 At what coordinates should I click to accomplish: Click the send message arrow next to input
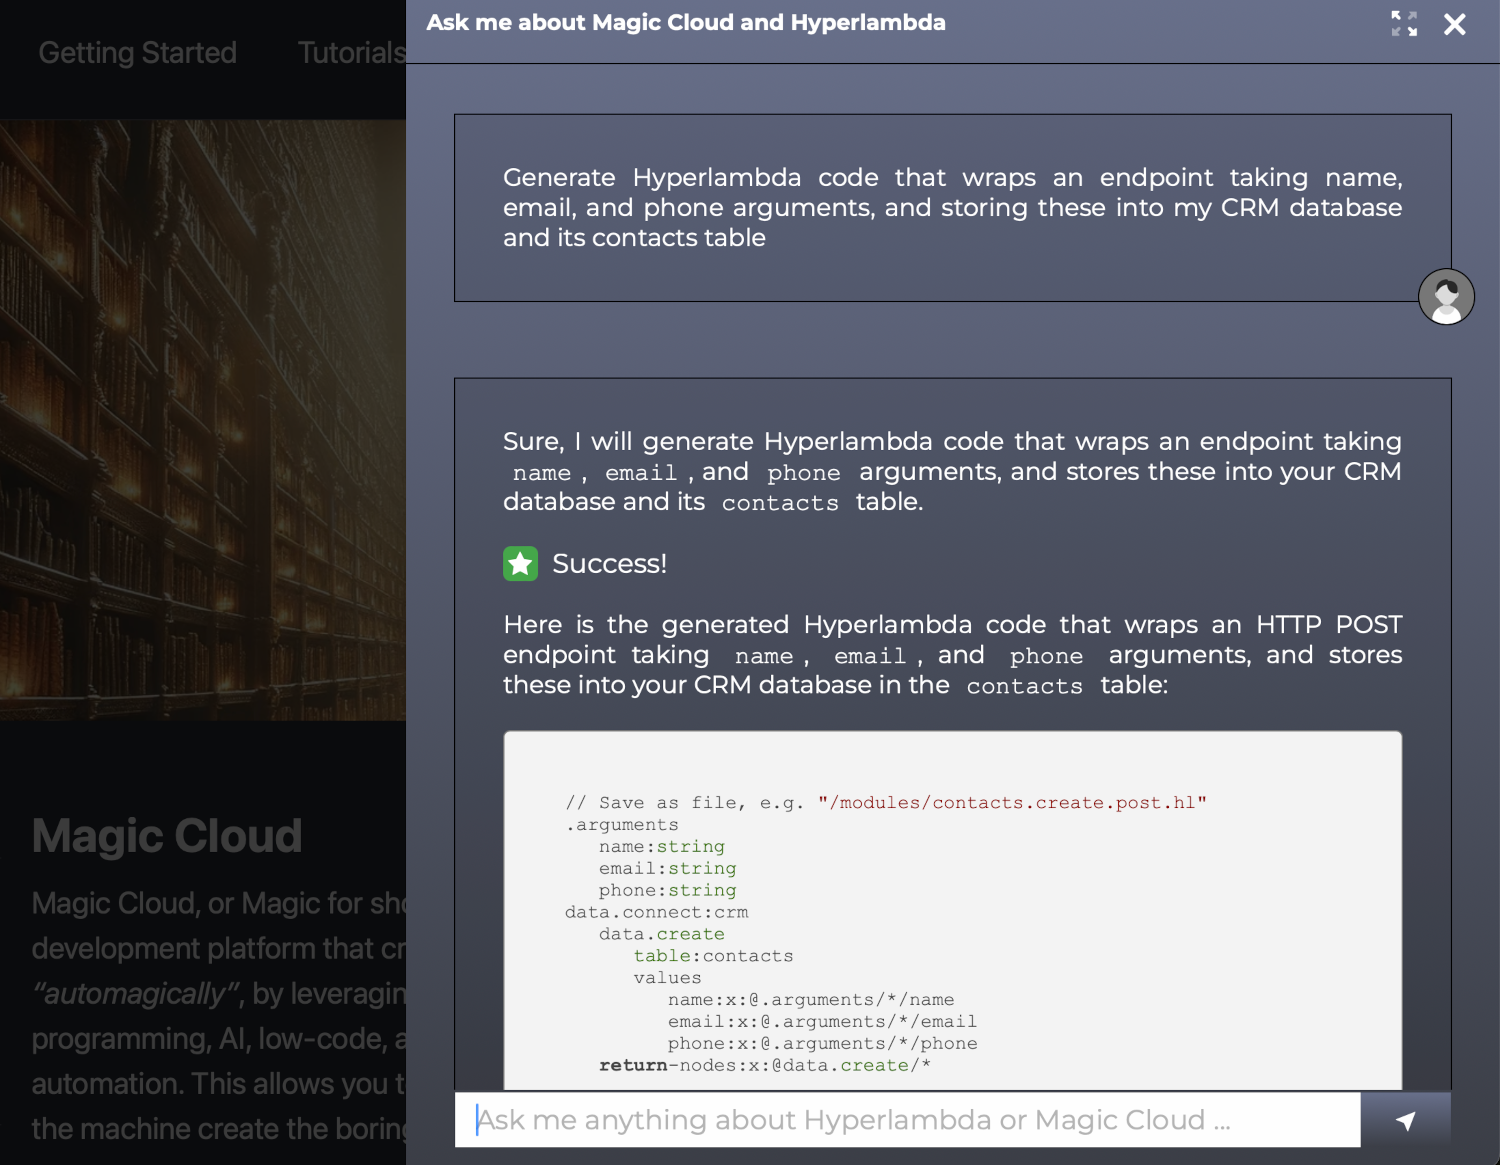[x=1405, y=1119]
